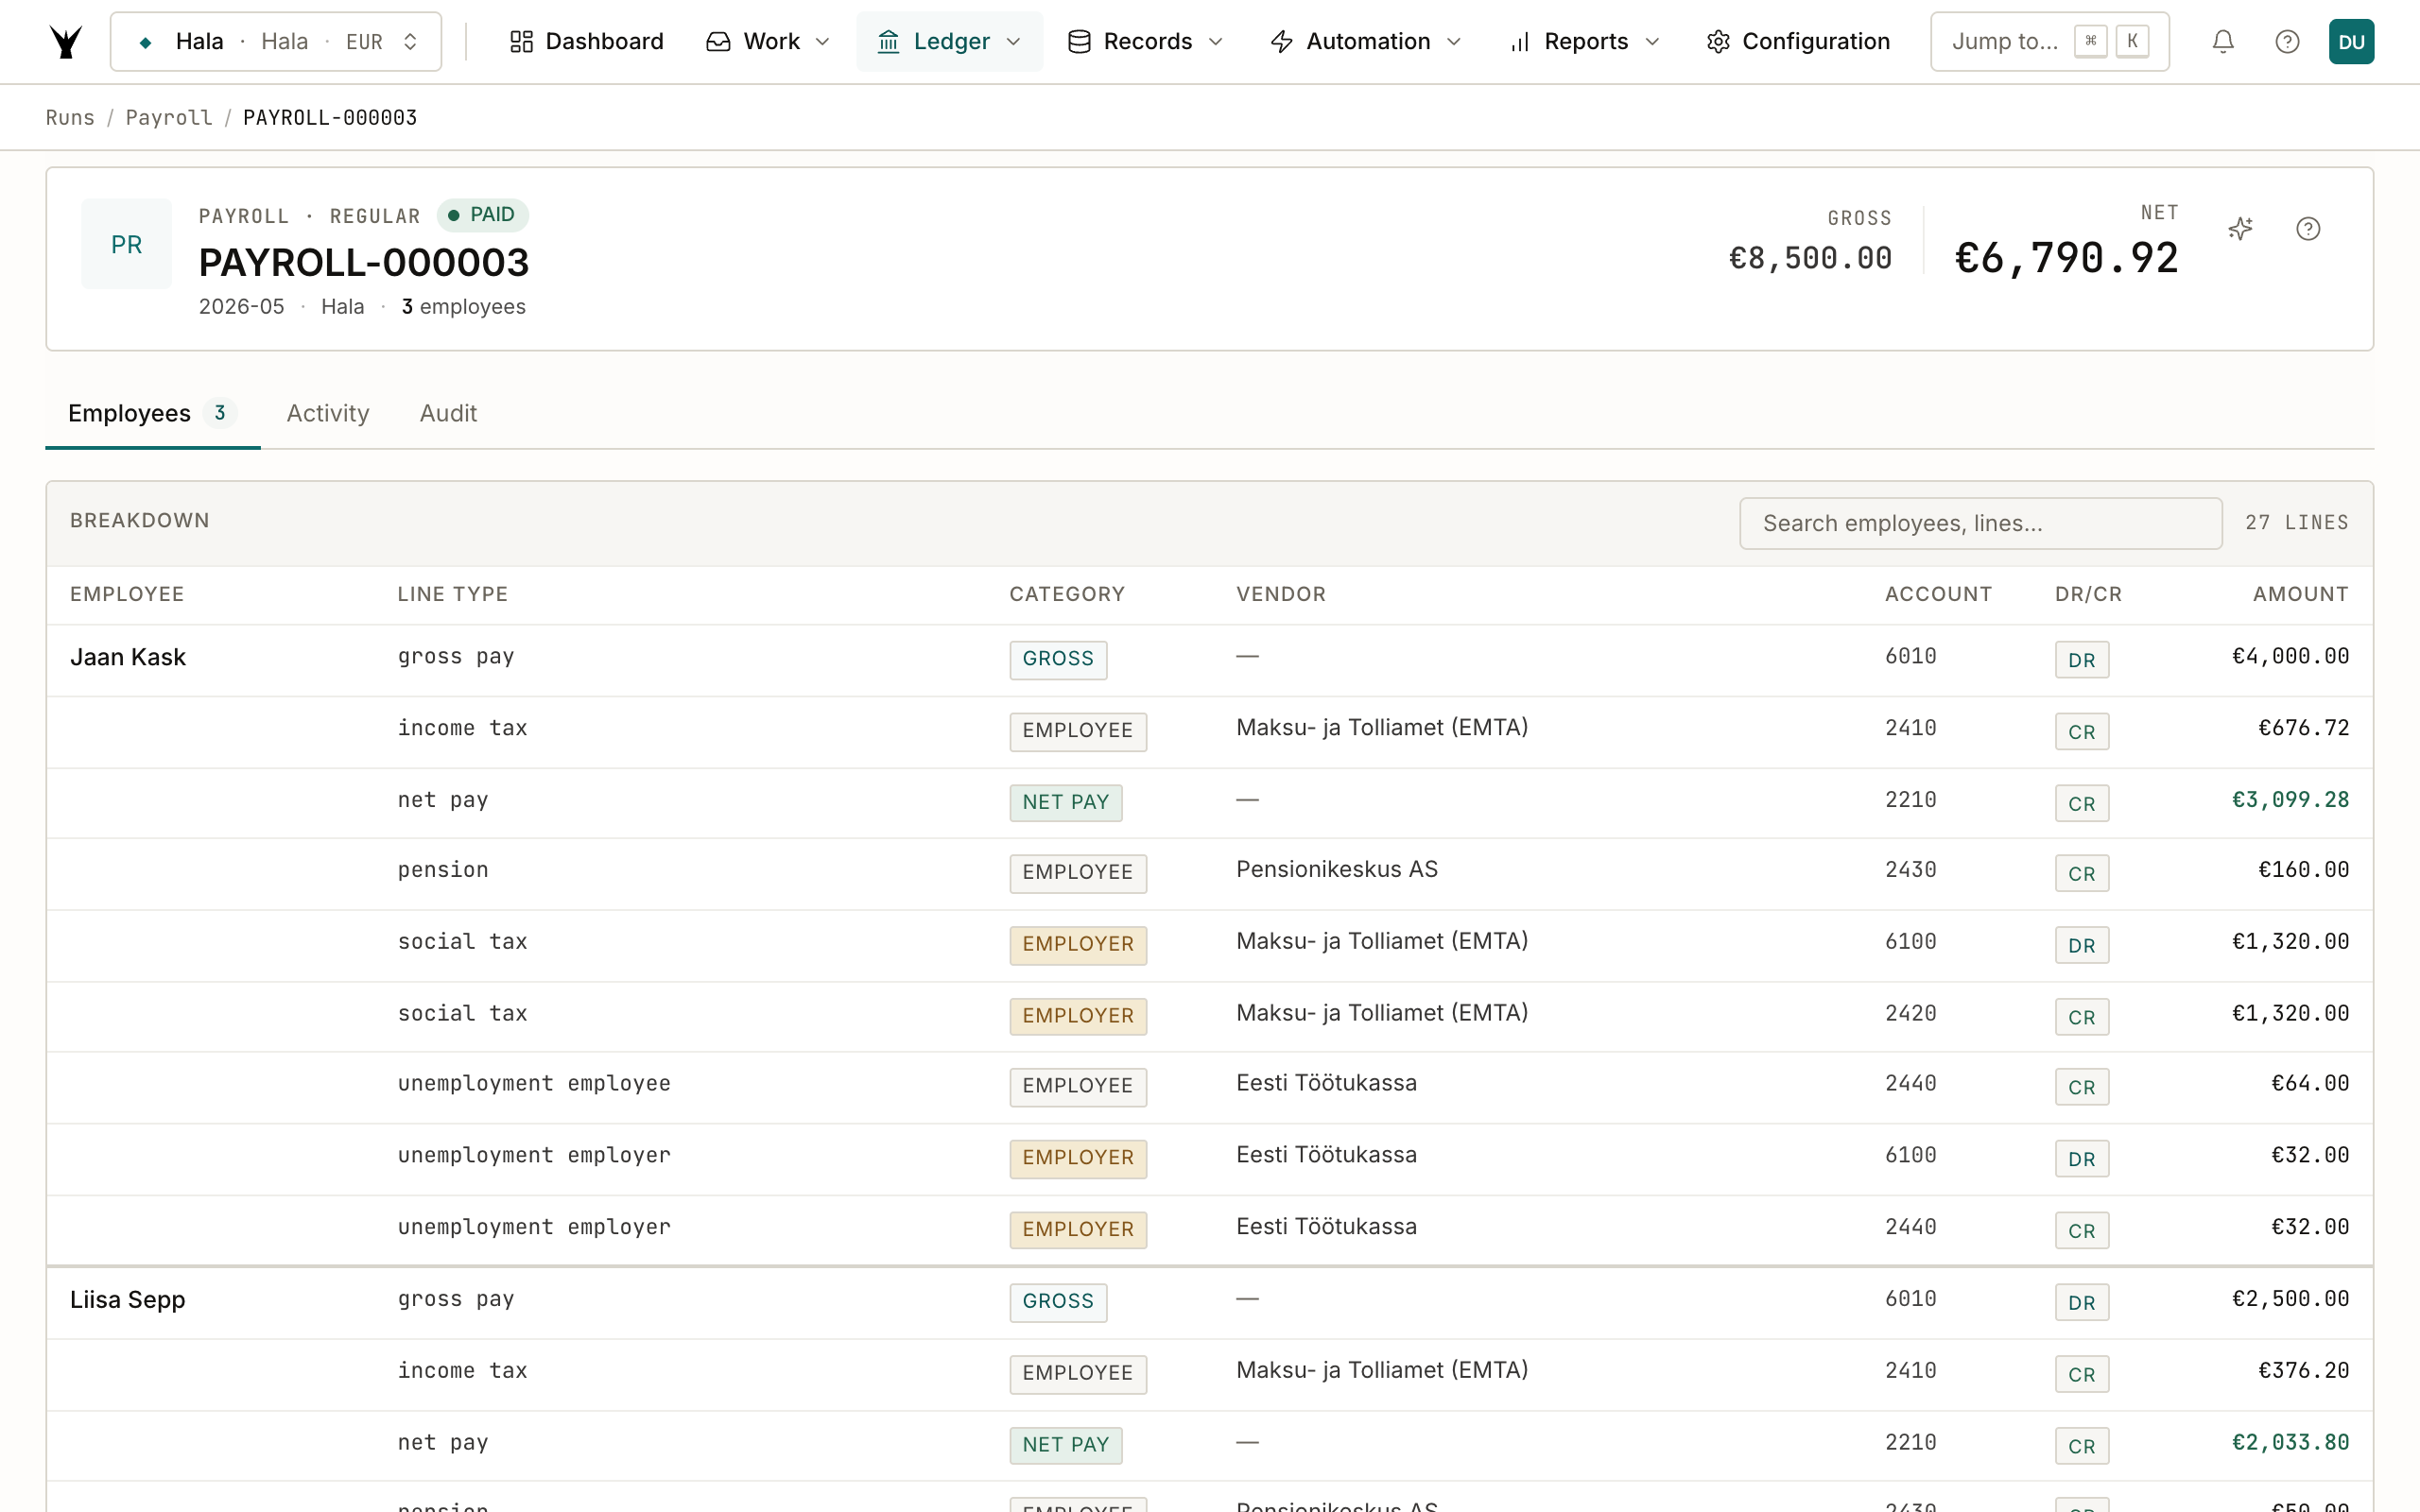Click the Work inbox icon

(x=718, y=42)
